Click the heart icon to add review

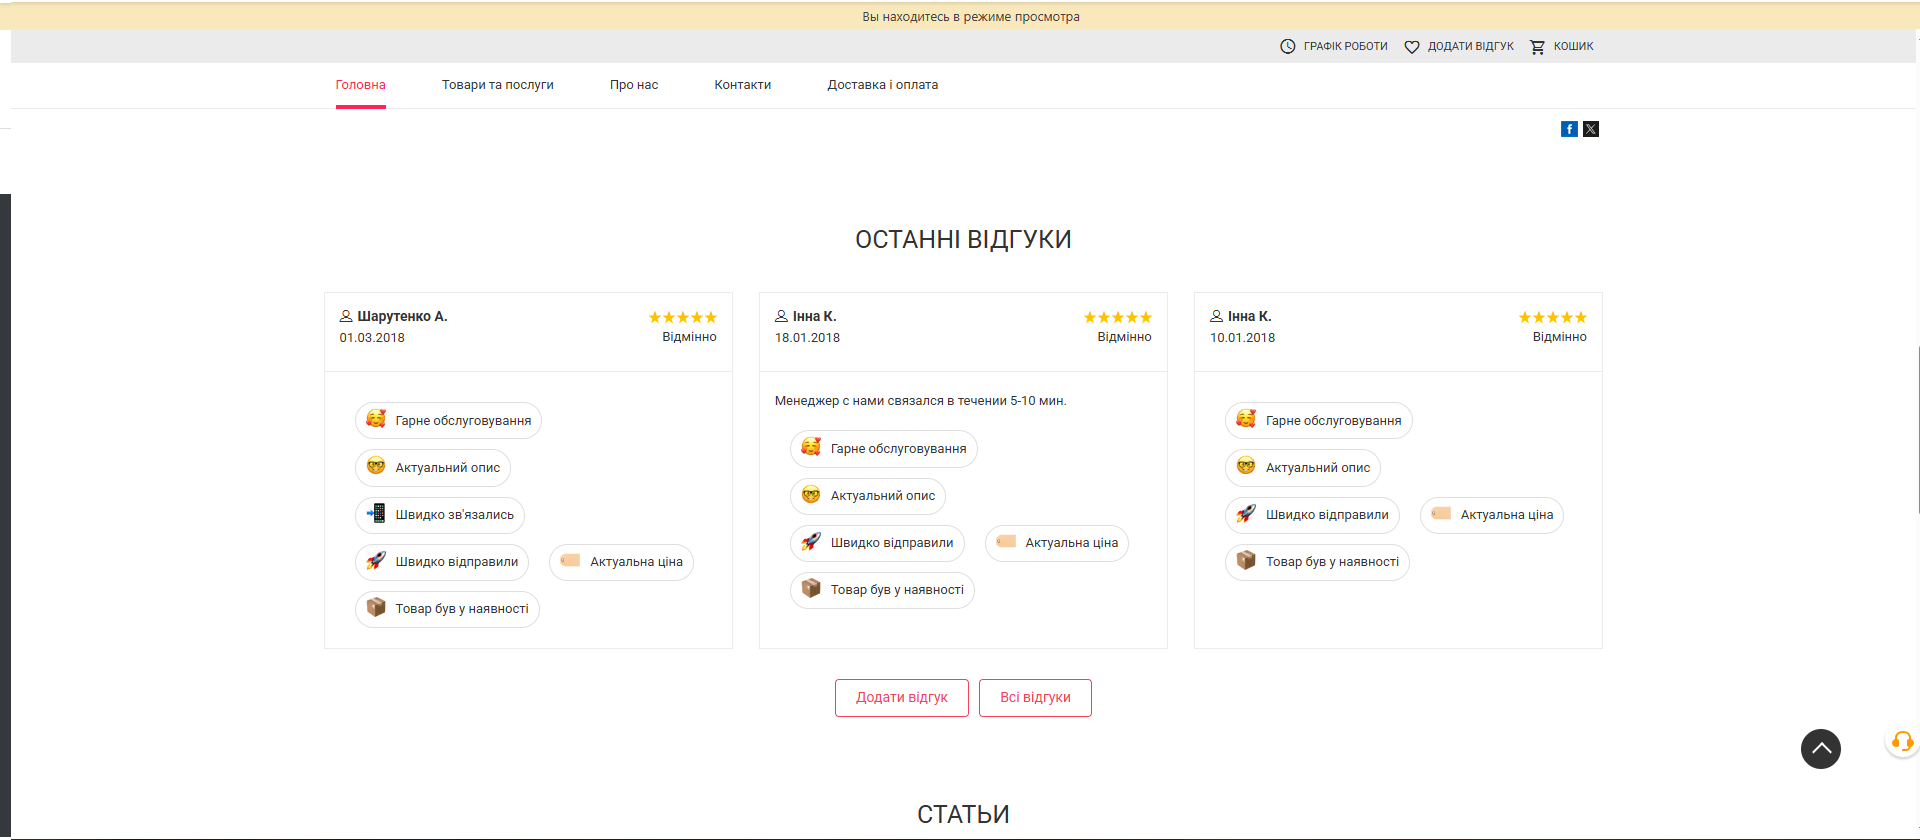click(x=1412, y=47)
